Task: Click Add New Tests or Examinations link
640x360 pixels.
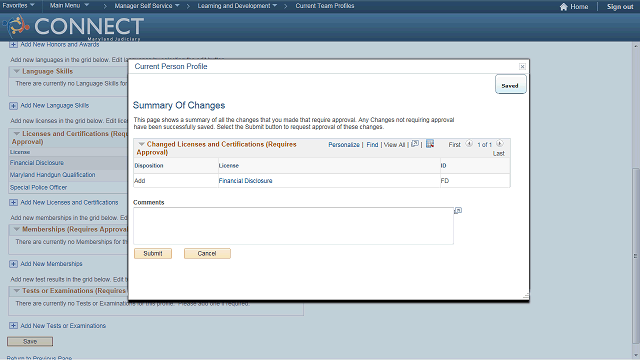Action: coord(63,326)
